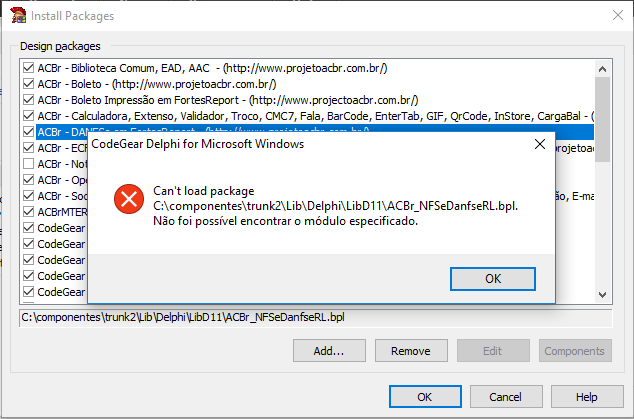
Task: Uncheck the ACBr - Calculadora, Extenso package
Action: point(28,116)
